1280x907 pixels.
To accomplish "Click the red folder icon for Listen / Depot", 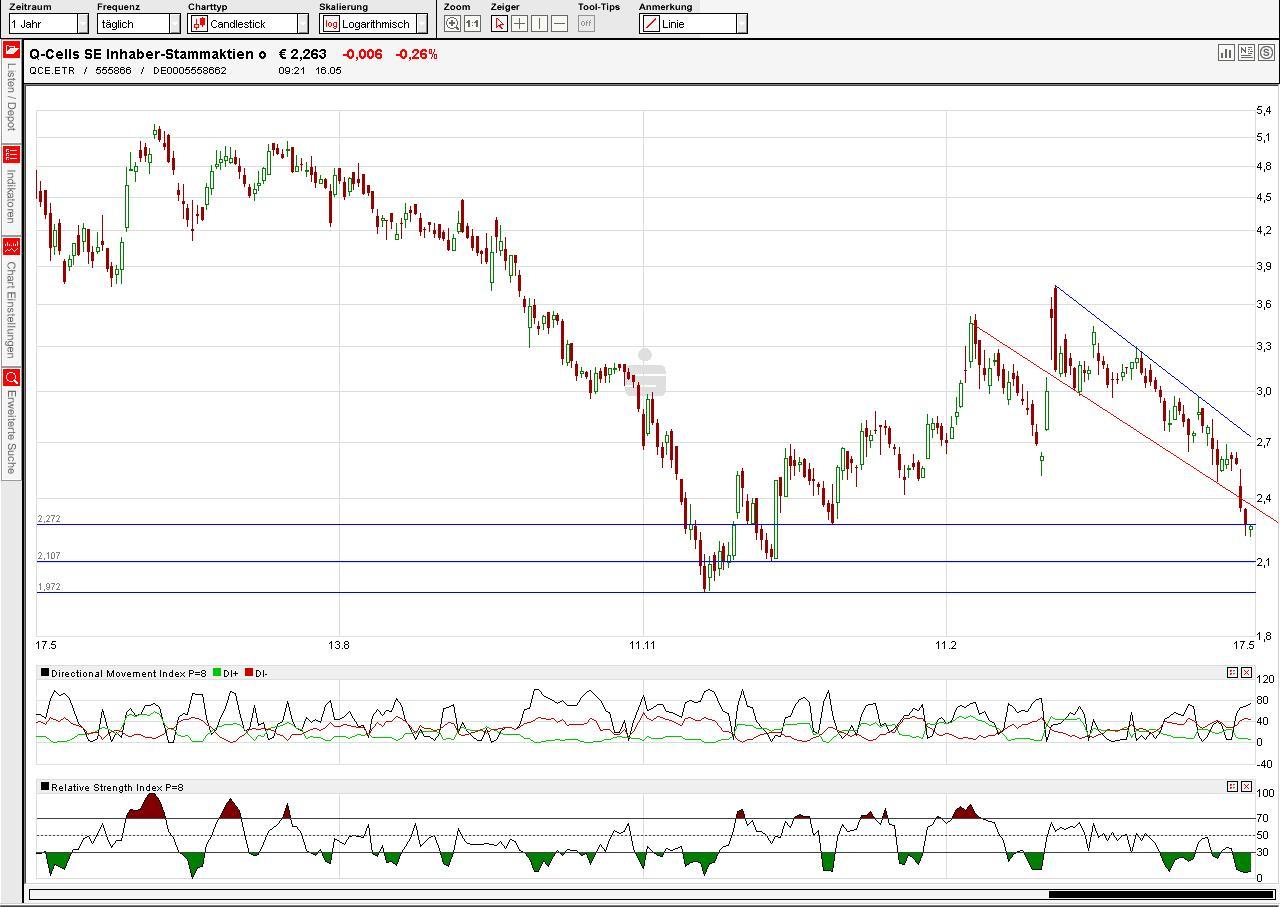I will 11,50.
